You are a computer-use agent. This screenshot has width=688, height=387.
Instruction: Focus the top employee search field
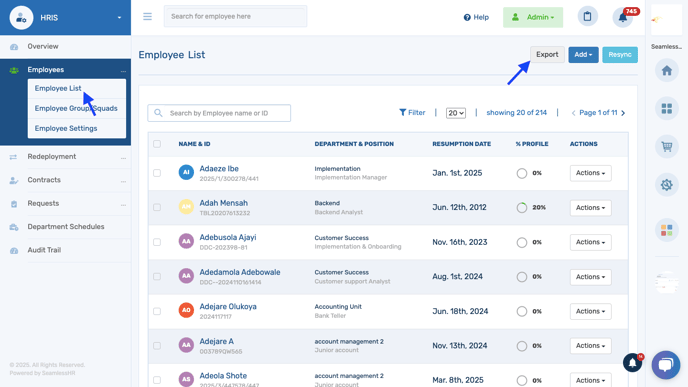tap(235, 16)
